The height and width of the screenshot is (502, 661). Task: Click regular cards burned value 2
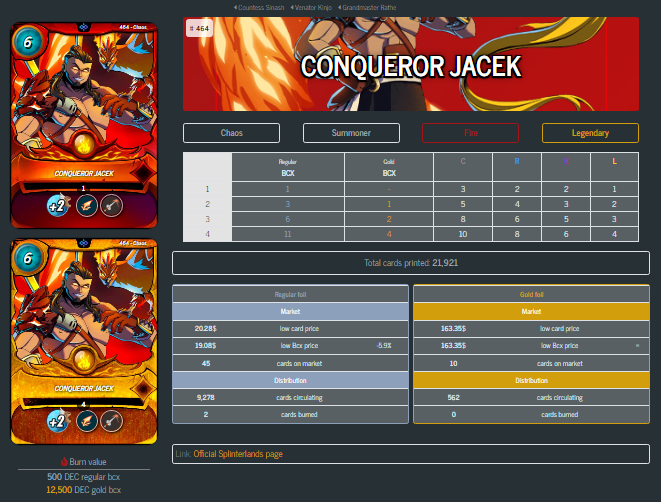tap(206, 415)
